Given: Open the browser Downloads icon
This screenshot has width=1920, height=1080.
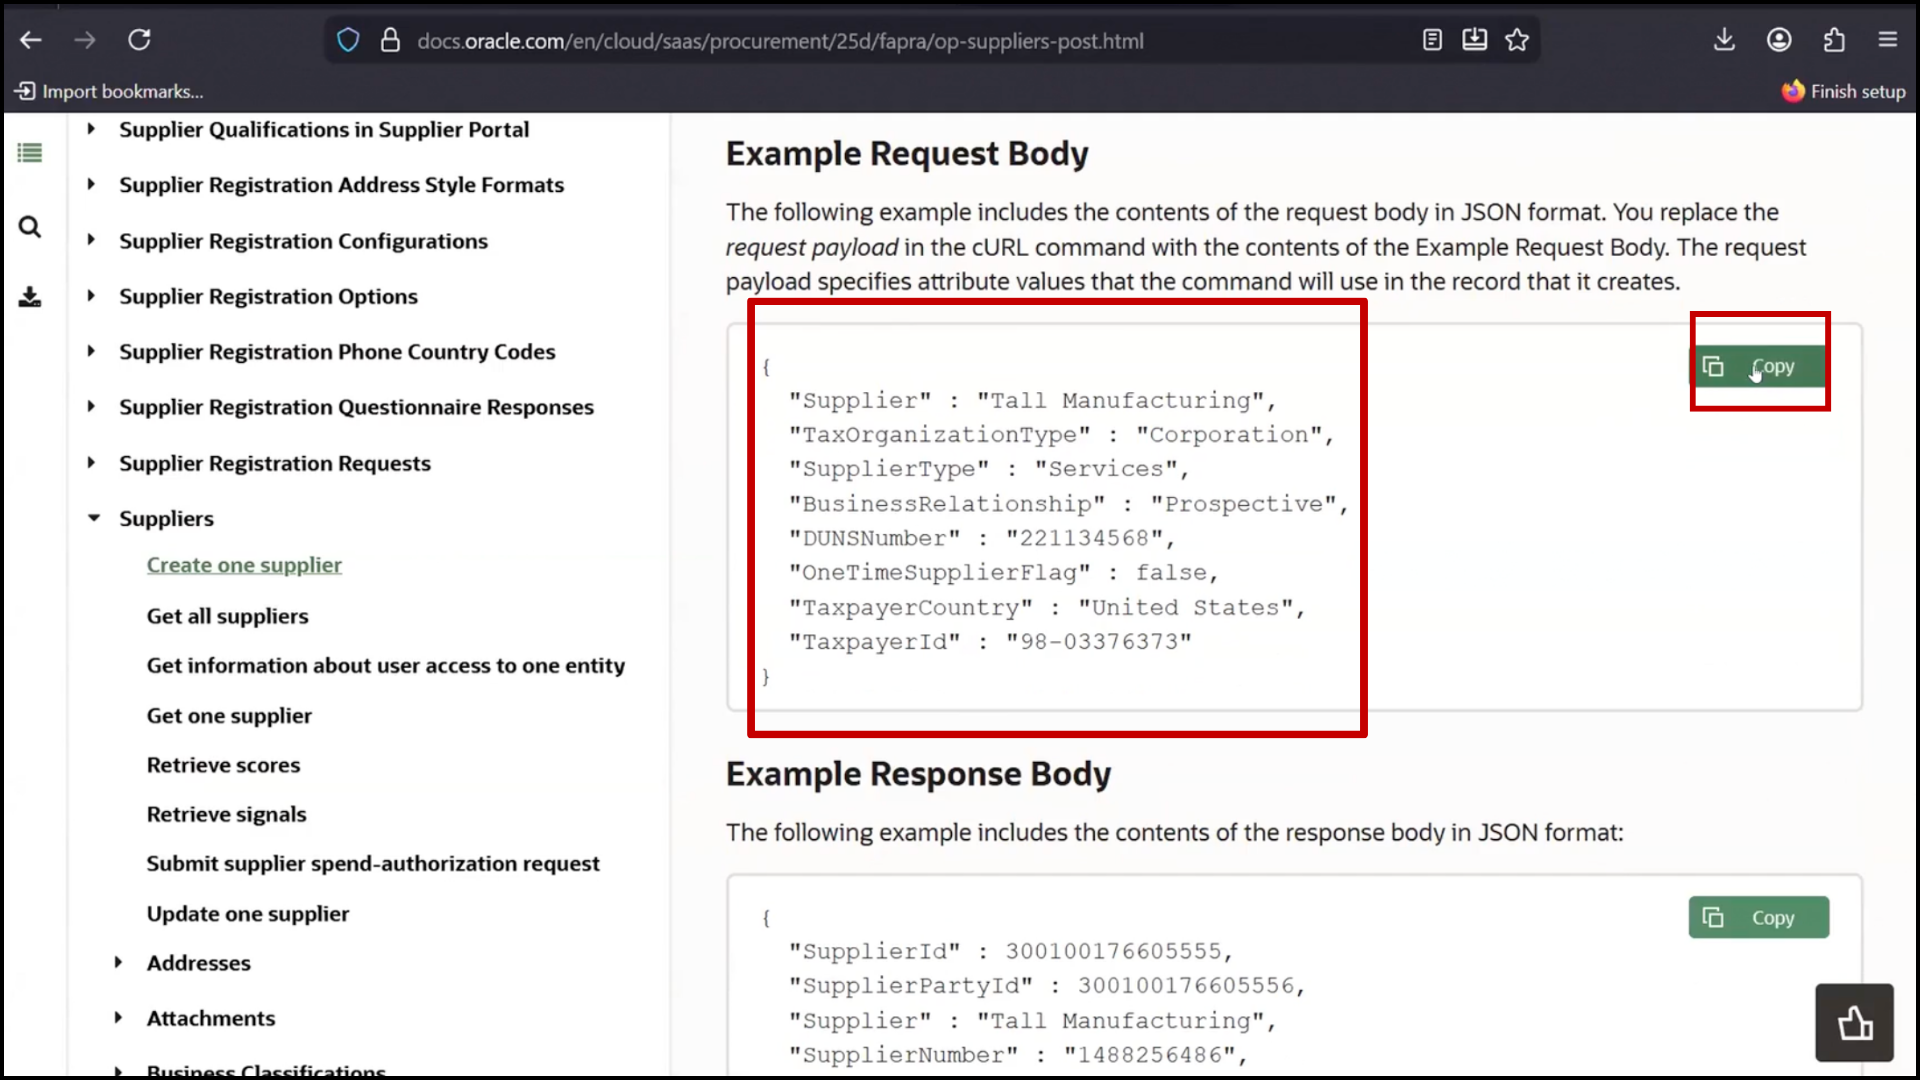Looking at the screenshot, I should click(x=1724, y=40).
